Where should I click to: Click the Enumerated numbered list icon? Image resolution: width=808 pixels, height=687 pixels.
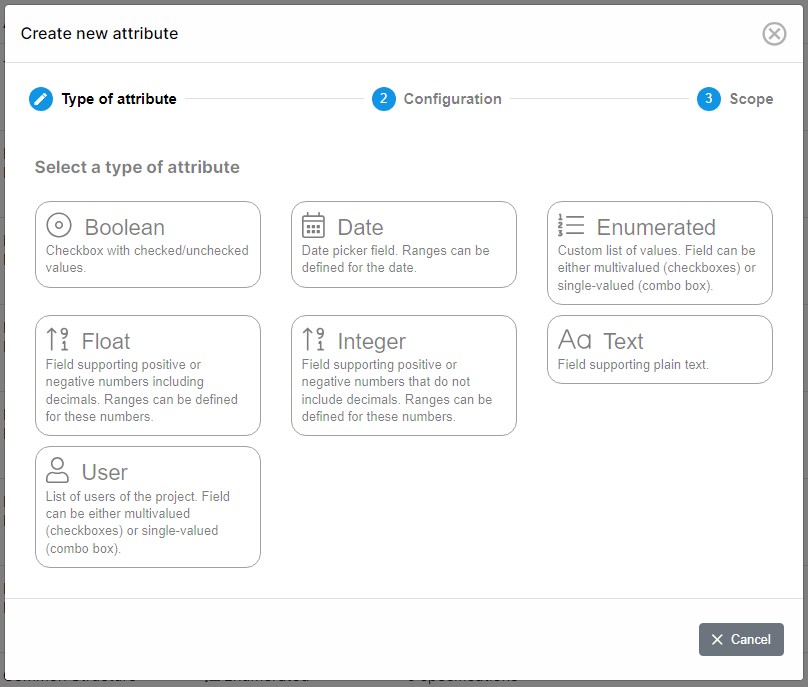(571, 226)
